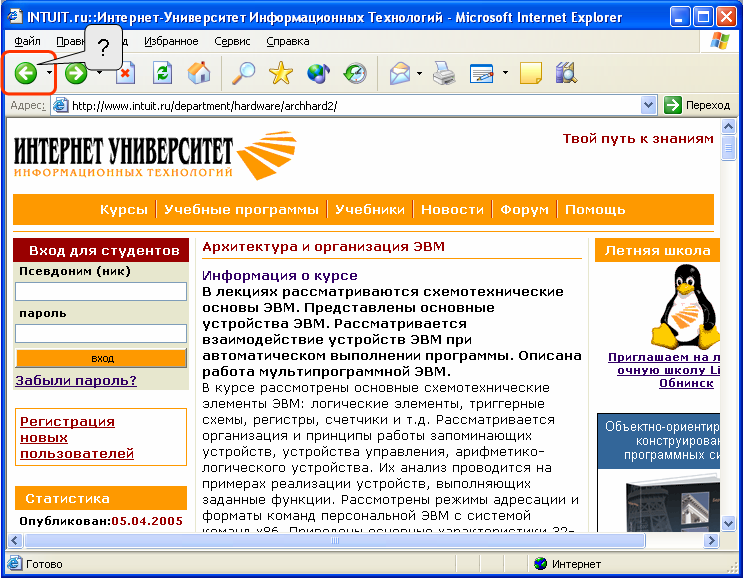
Task: Follow the Забыли пароль? link
Action: tap(76, 380)
